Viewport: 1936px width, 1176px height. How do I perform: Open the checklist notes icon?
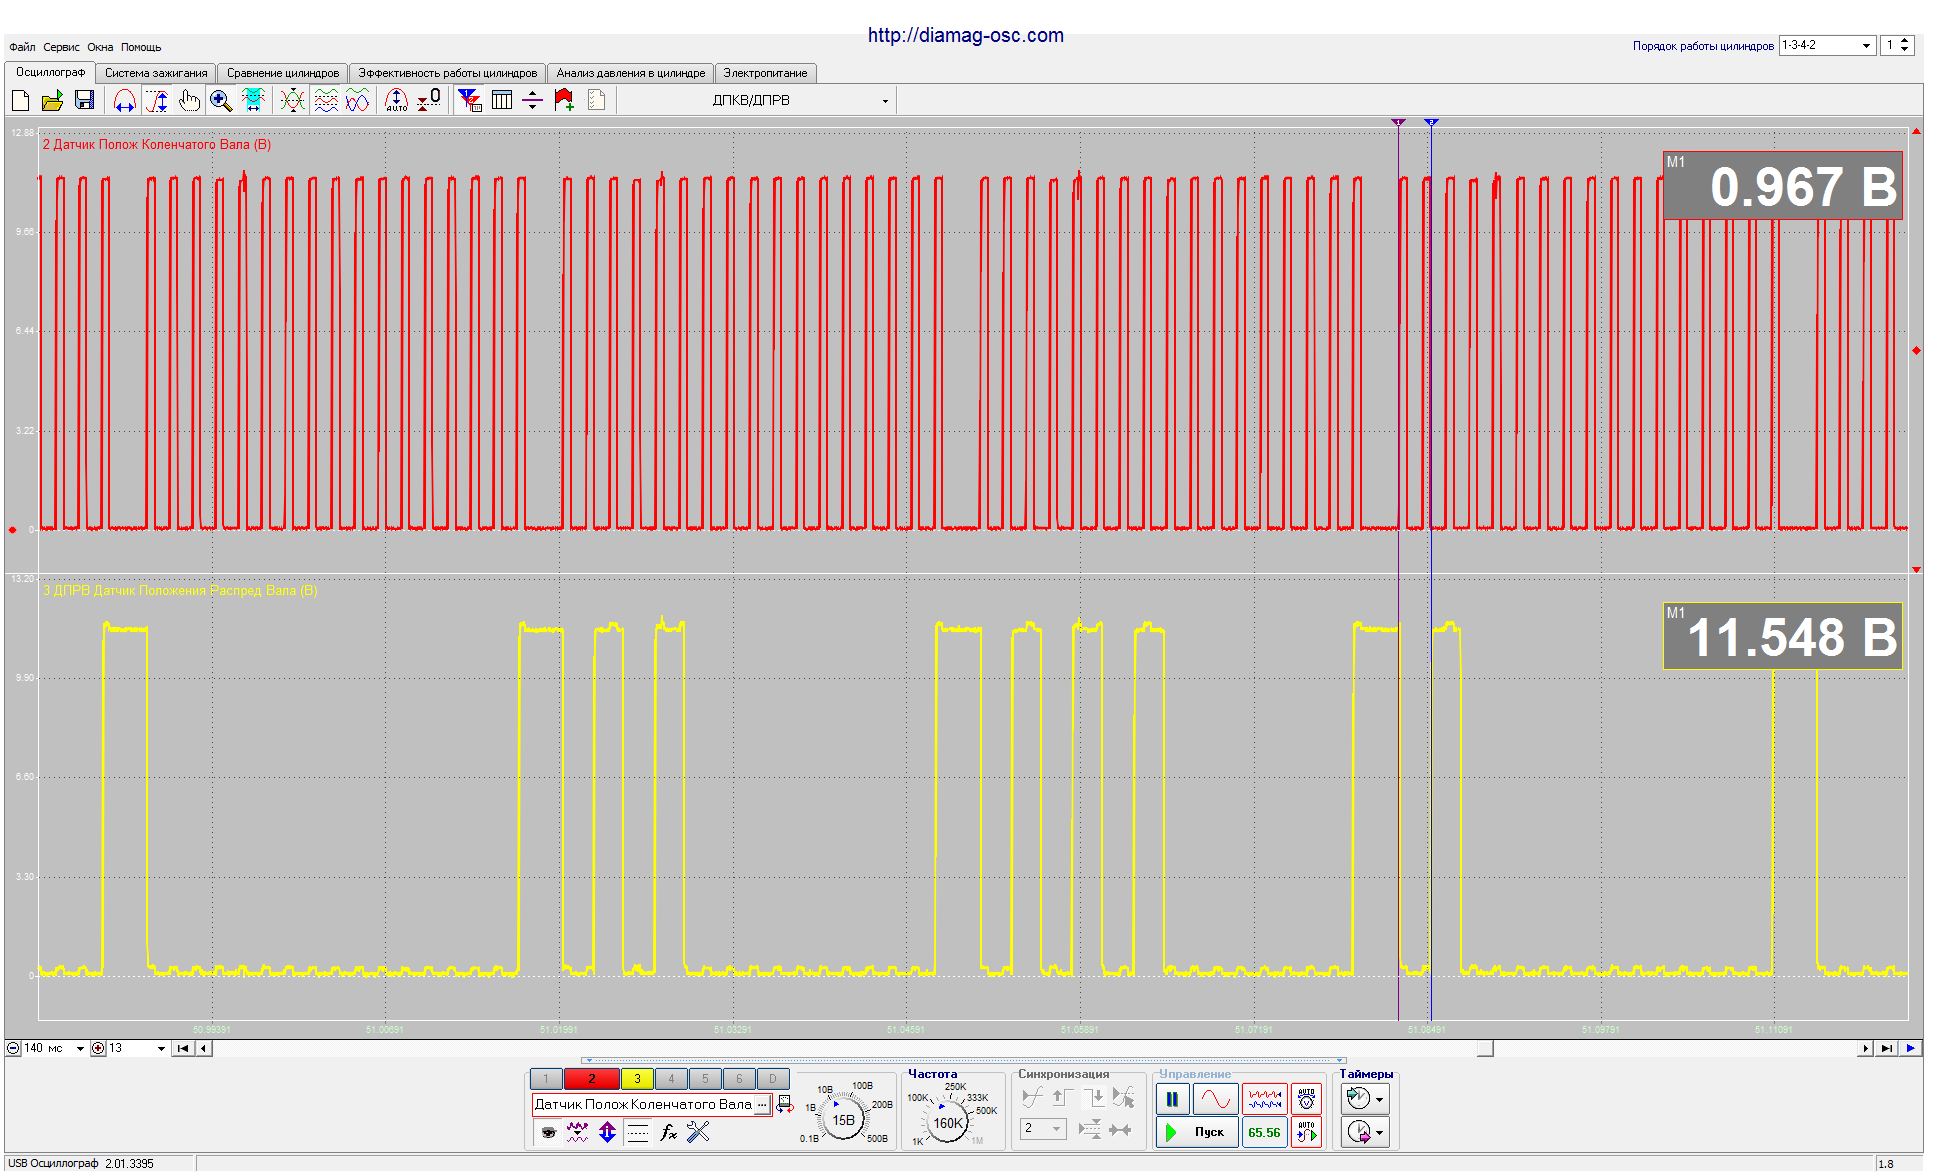tap(597, 100)
